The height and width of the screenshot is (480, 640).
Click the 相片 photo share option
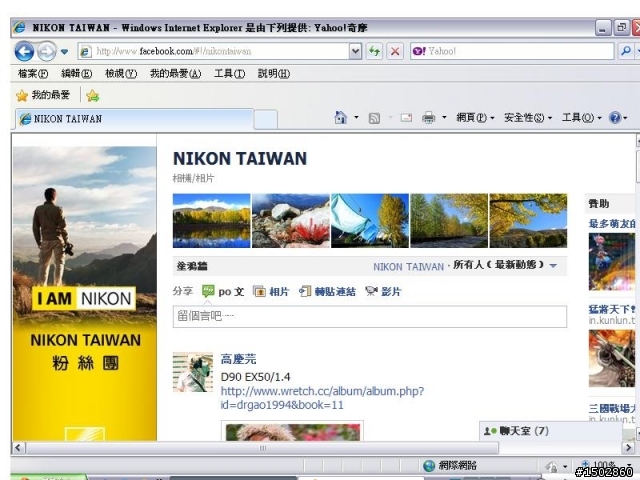pos(271,291)
